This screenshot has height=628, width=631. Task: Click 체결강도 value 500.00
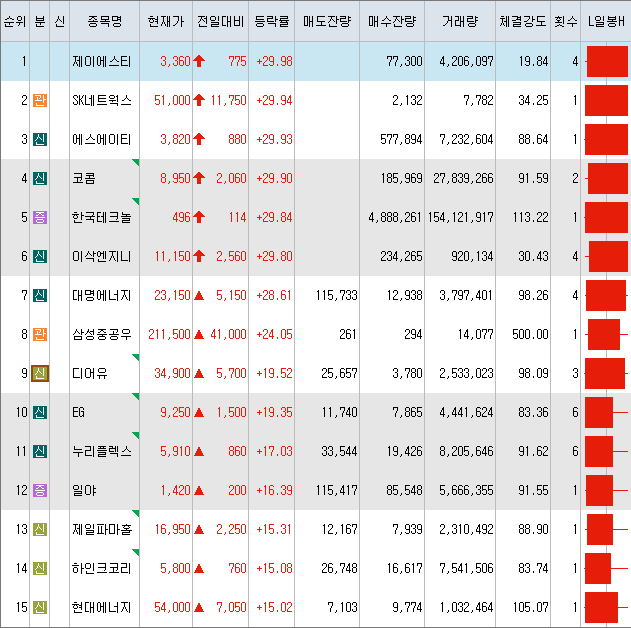pyautogui.click(x=530, y=335)
